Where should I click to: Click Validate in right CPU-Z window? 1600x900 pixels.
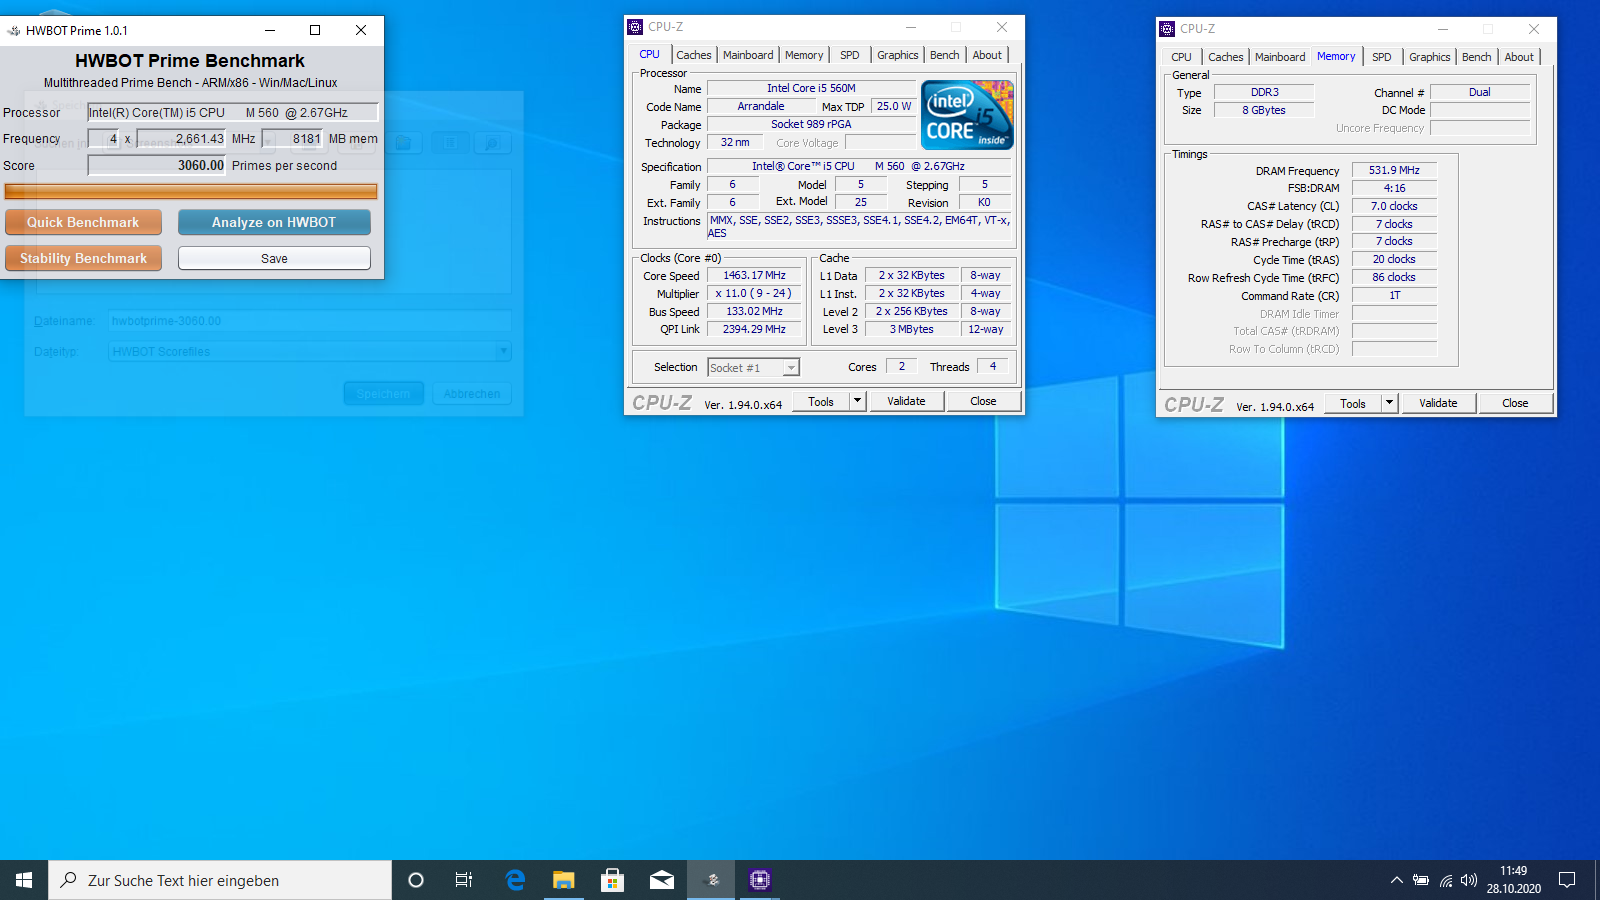[1438, 403]
